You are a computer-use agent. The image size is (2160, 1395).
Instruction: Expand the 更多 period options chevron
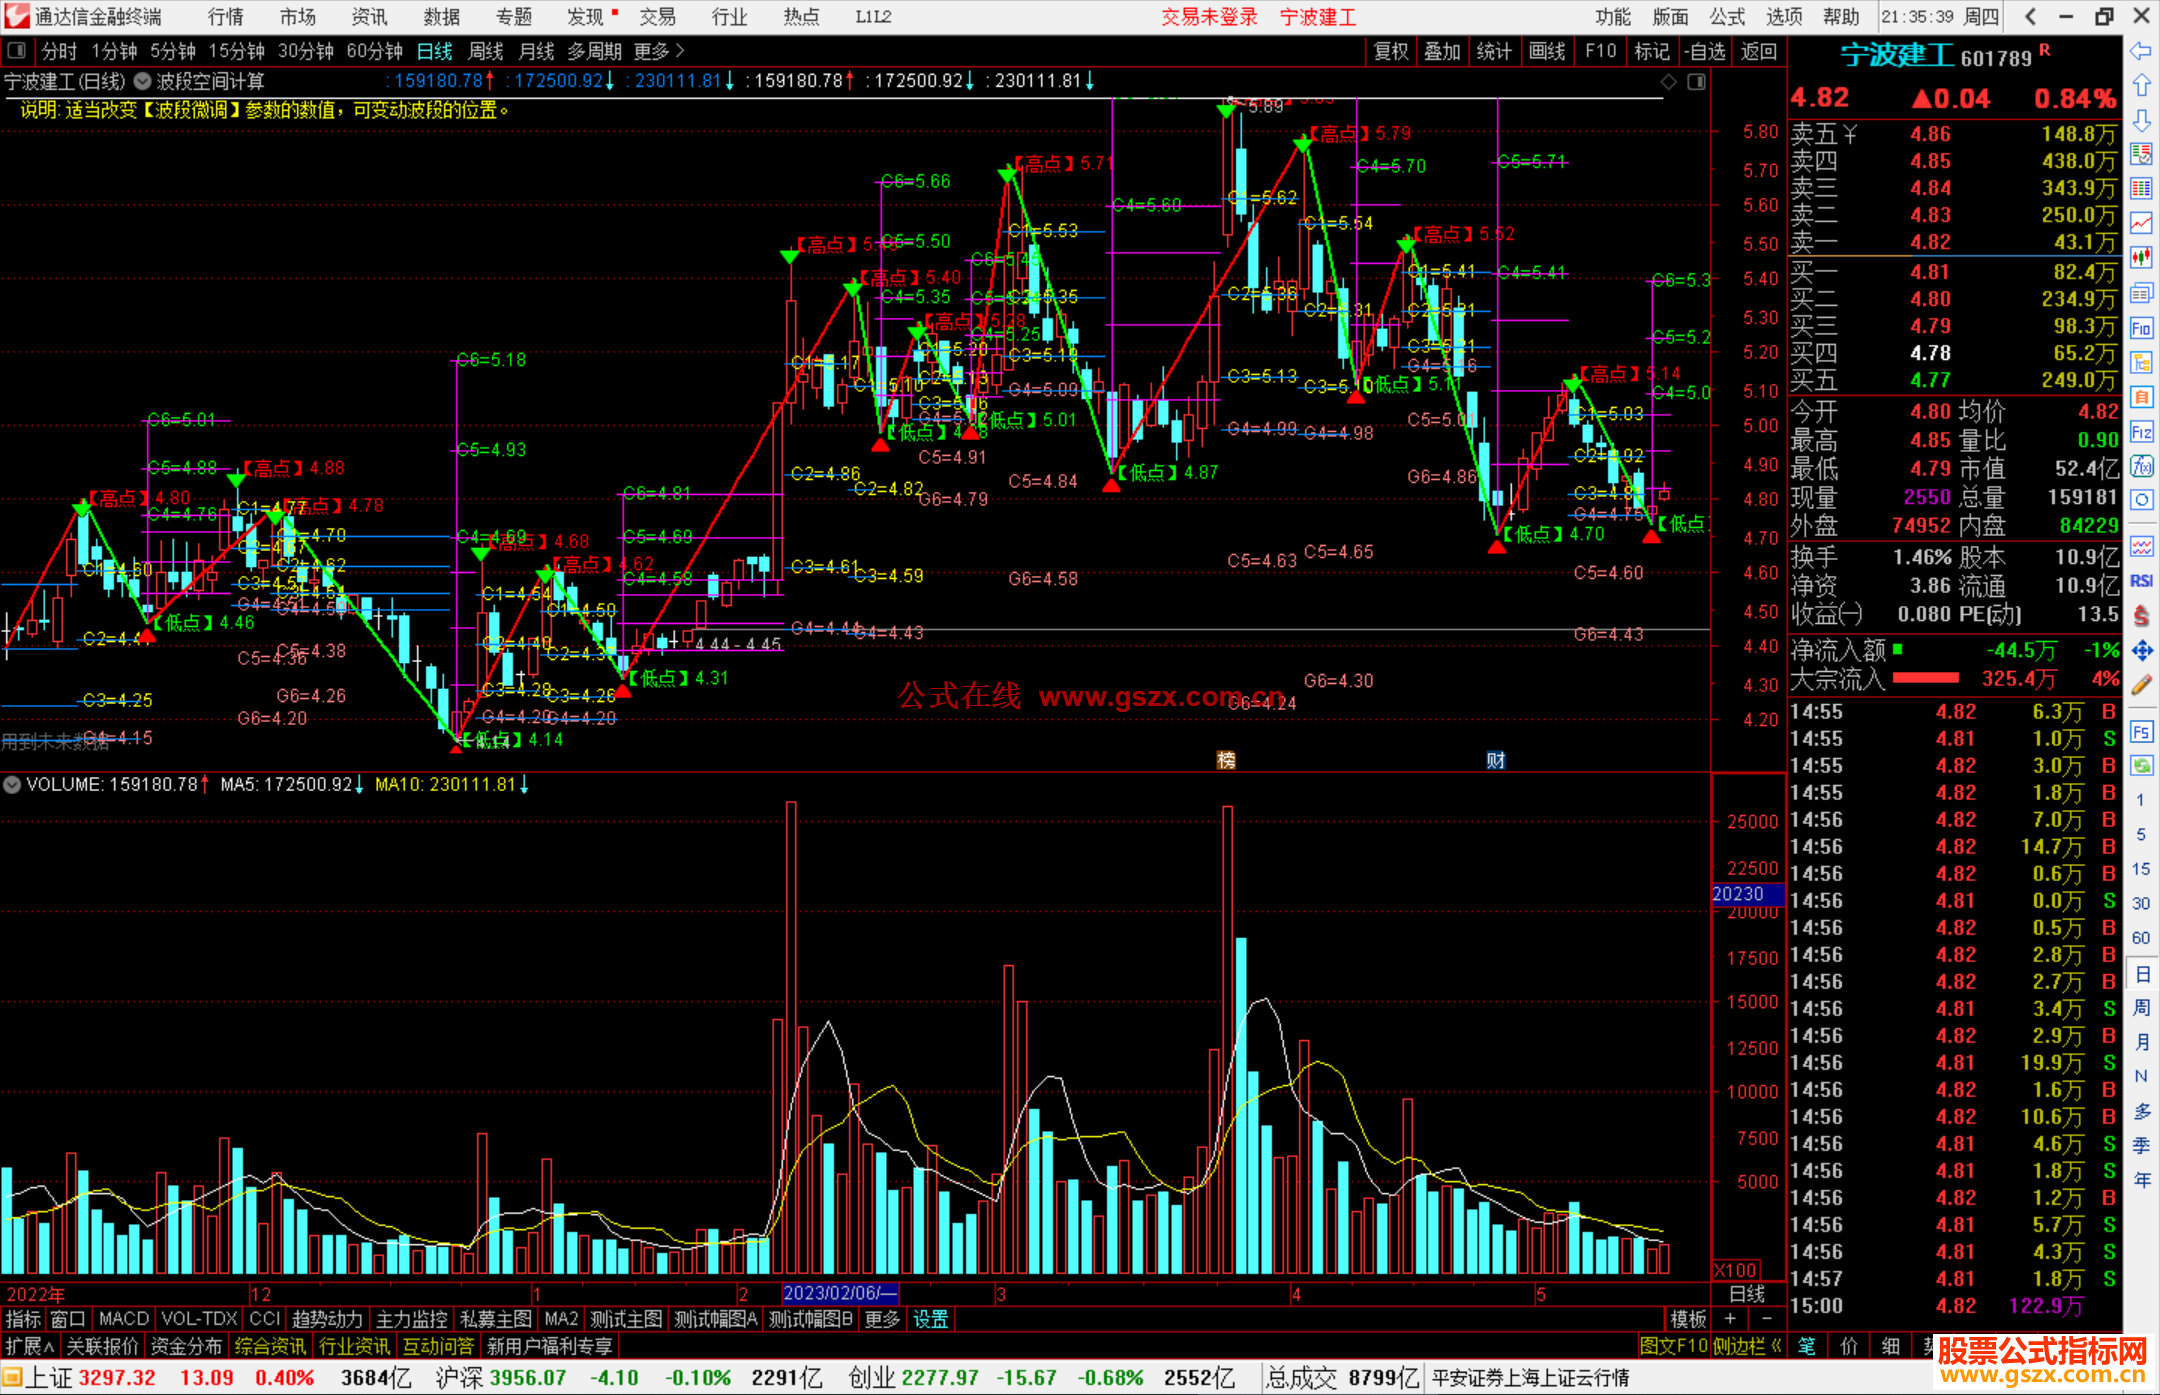click(680, 50)
